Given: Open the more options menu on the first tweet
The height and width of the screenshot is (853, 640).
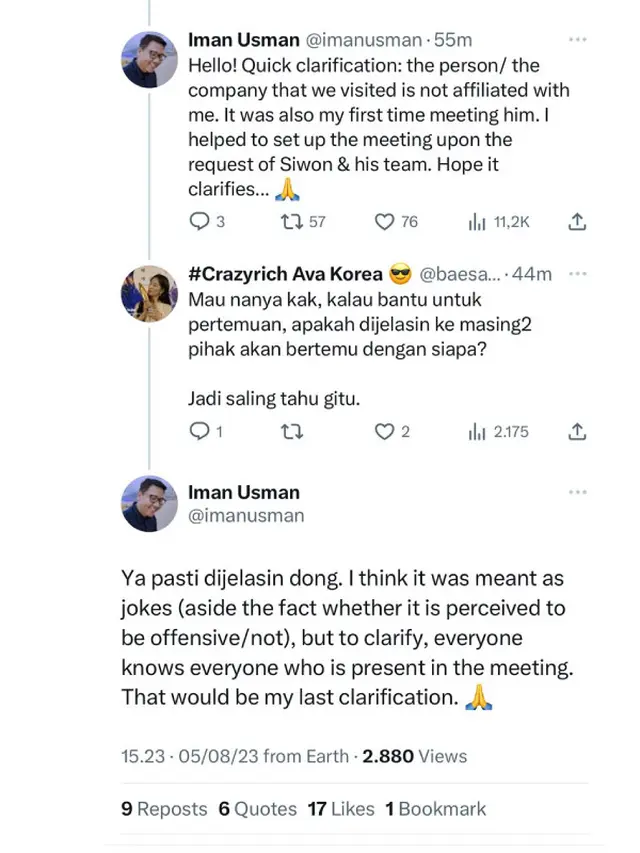Looking at the screenshot, I should (x=577, y=40).
